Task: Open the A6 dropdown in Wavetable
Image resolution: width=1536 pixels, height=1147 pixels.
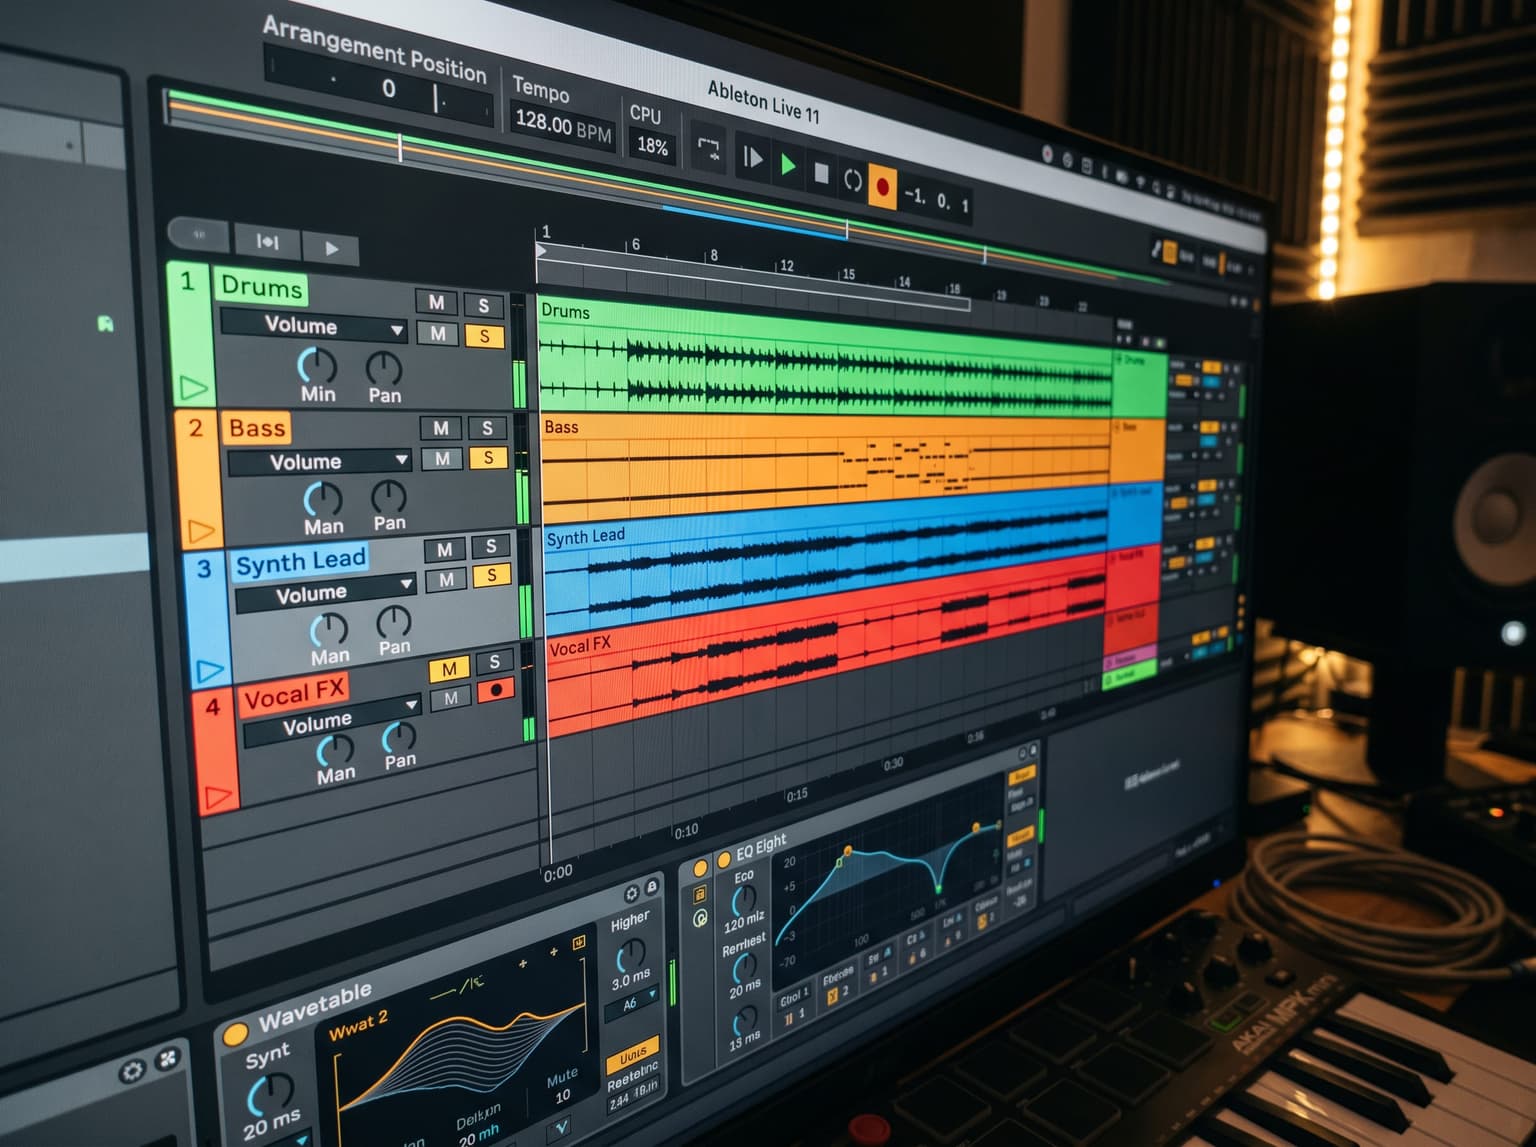Action: pyautogui.click(x=632, y=1001)
